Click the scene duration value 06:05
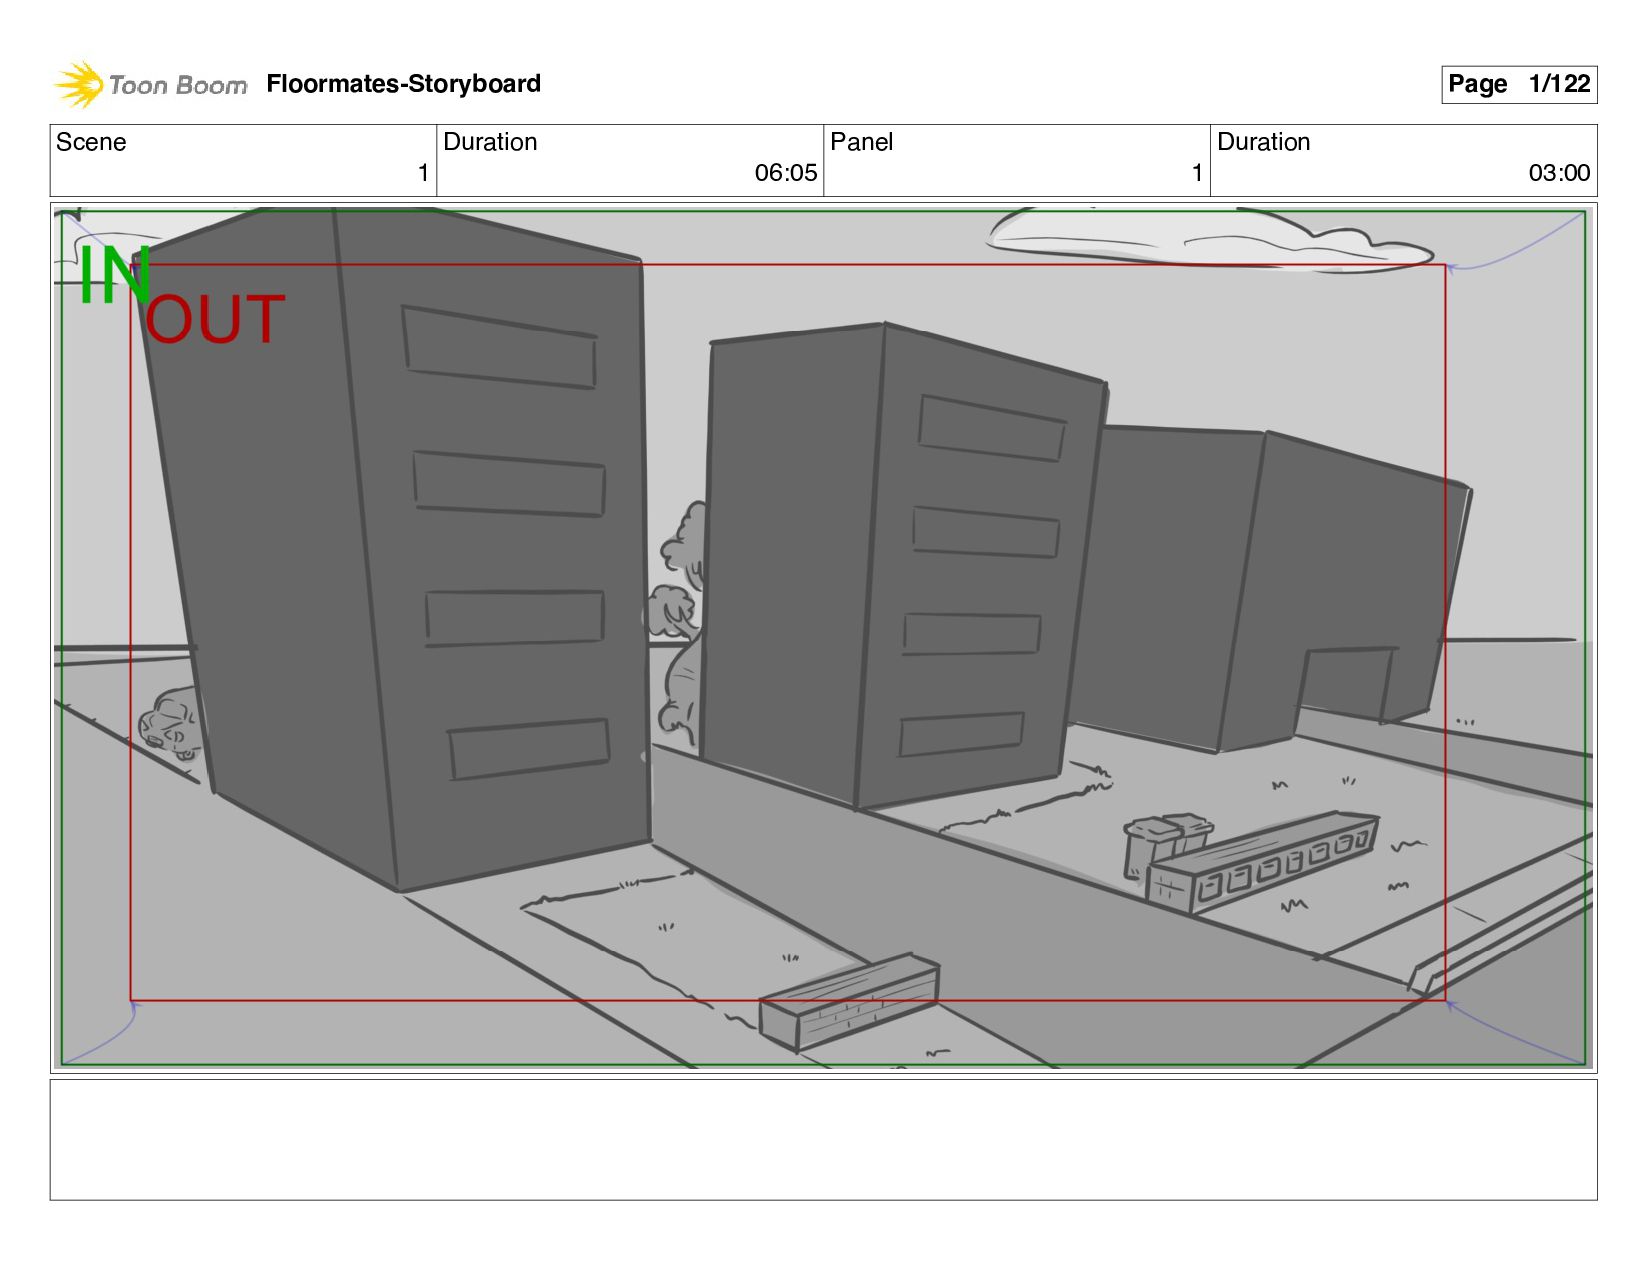1650x1275 pixels. [786, 173]
